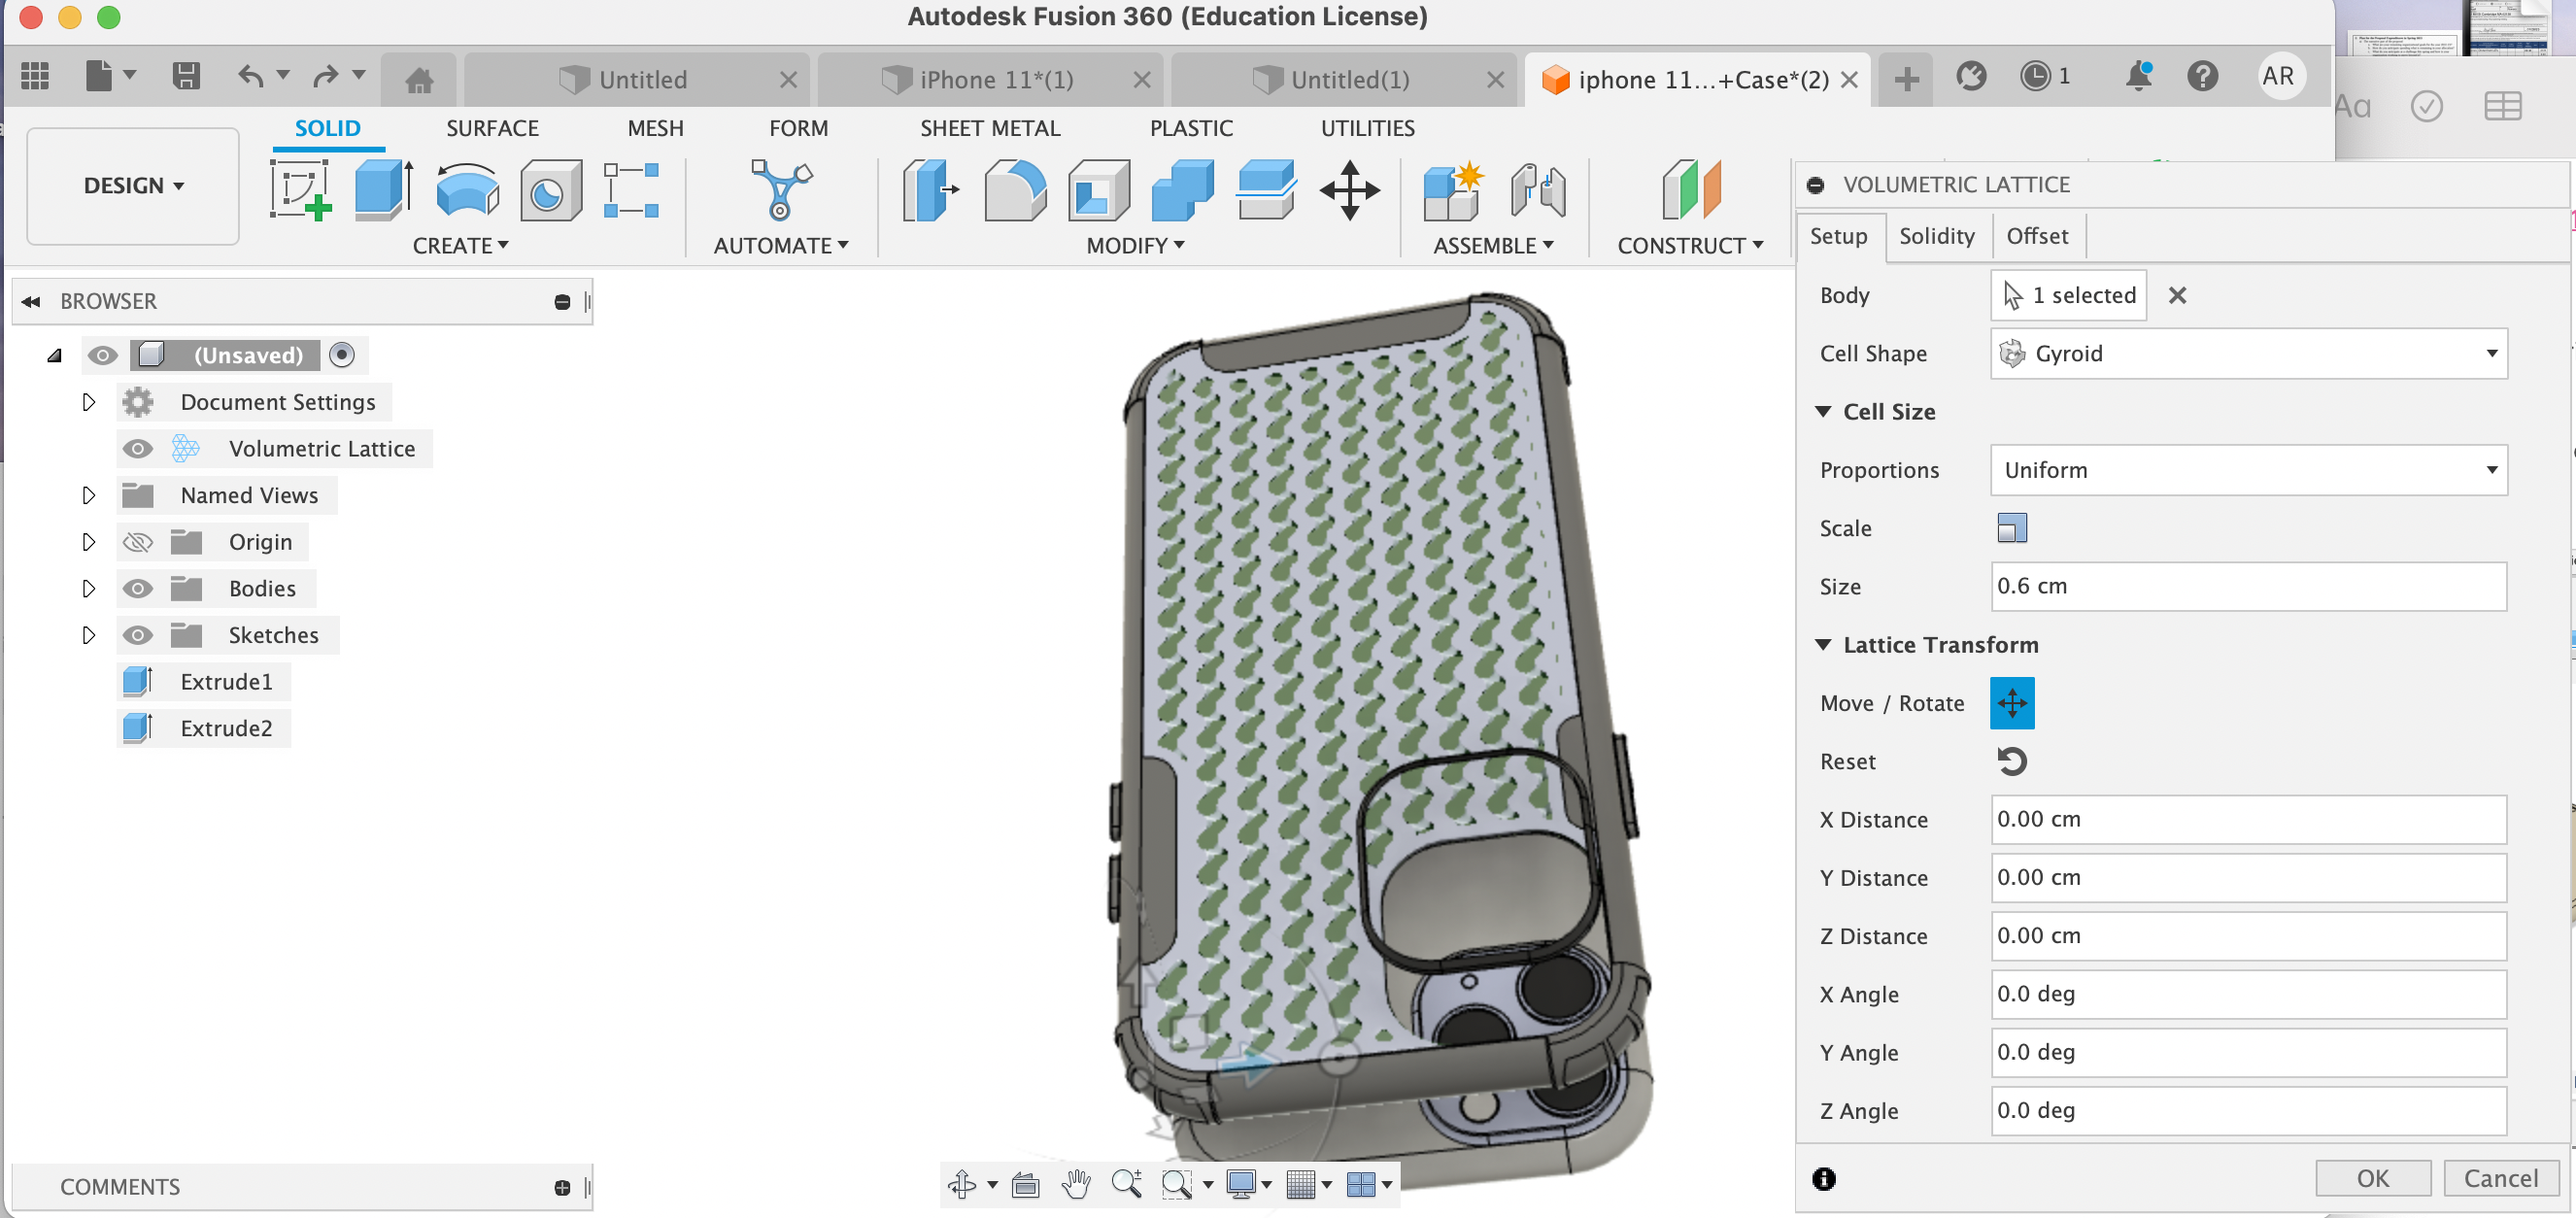Switch to the Solidity tab
Screen dimensions: 2576x1218
point(1937,236)
